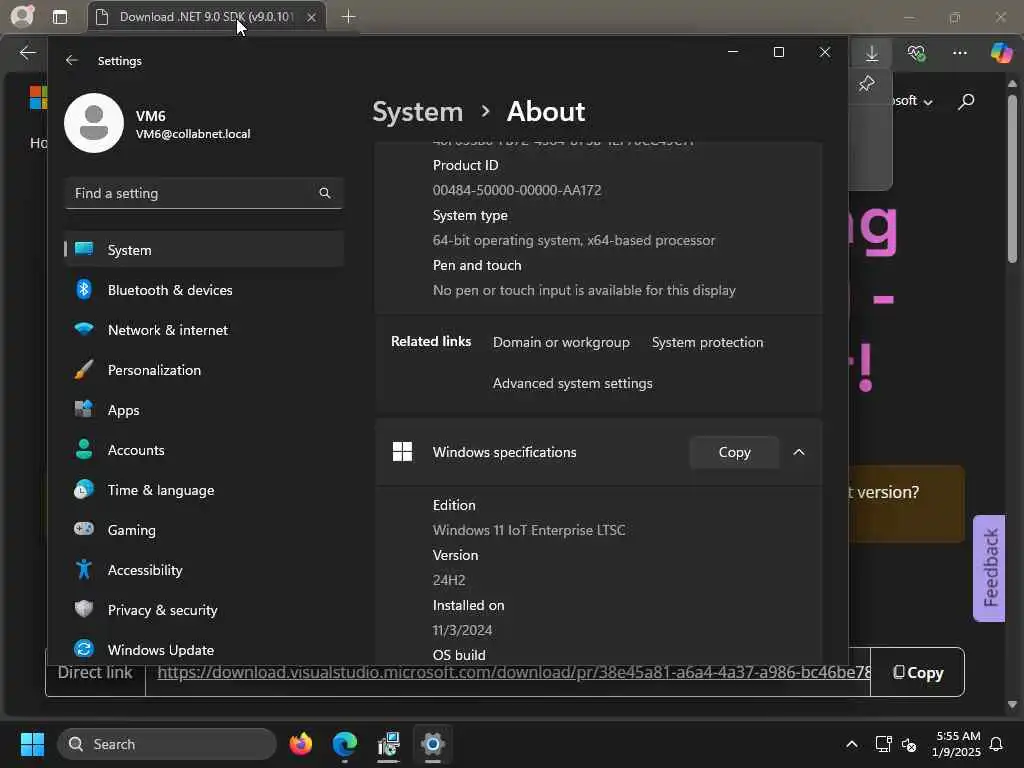1024x768 pixels.
Task: Open Time & language settings
Action: click(x=204, y=490)
